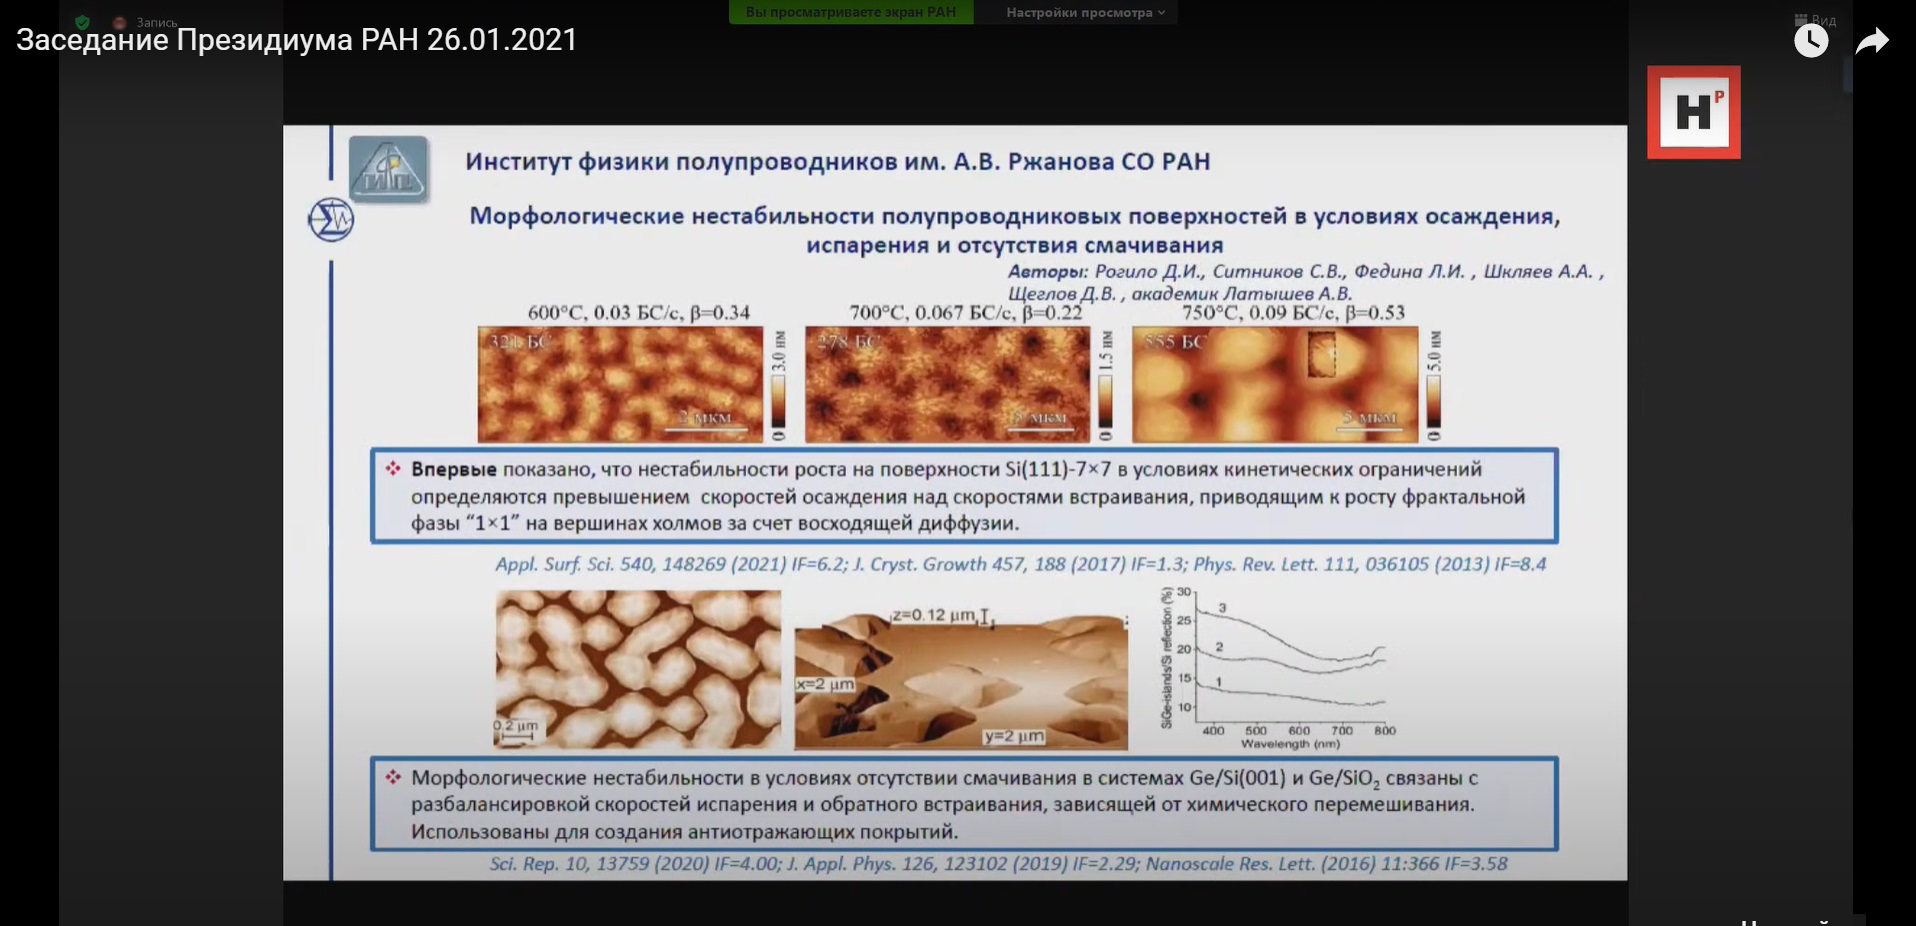Click the caption 750°C, 0.09 БС/с, β=0.53
The width and height of the screenshot is (1916, 926).
[1294, 313]
